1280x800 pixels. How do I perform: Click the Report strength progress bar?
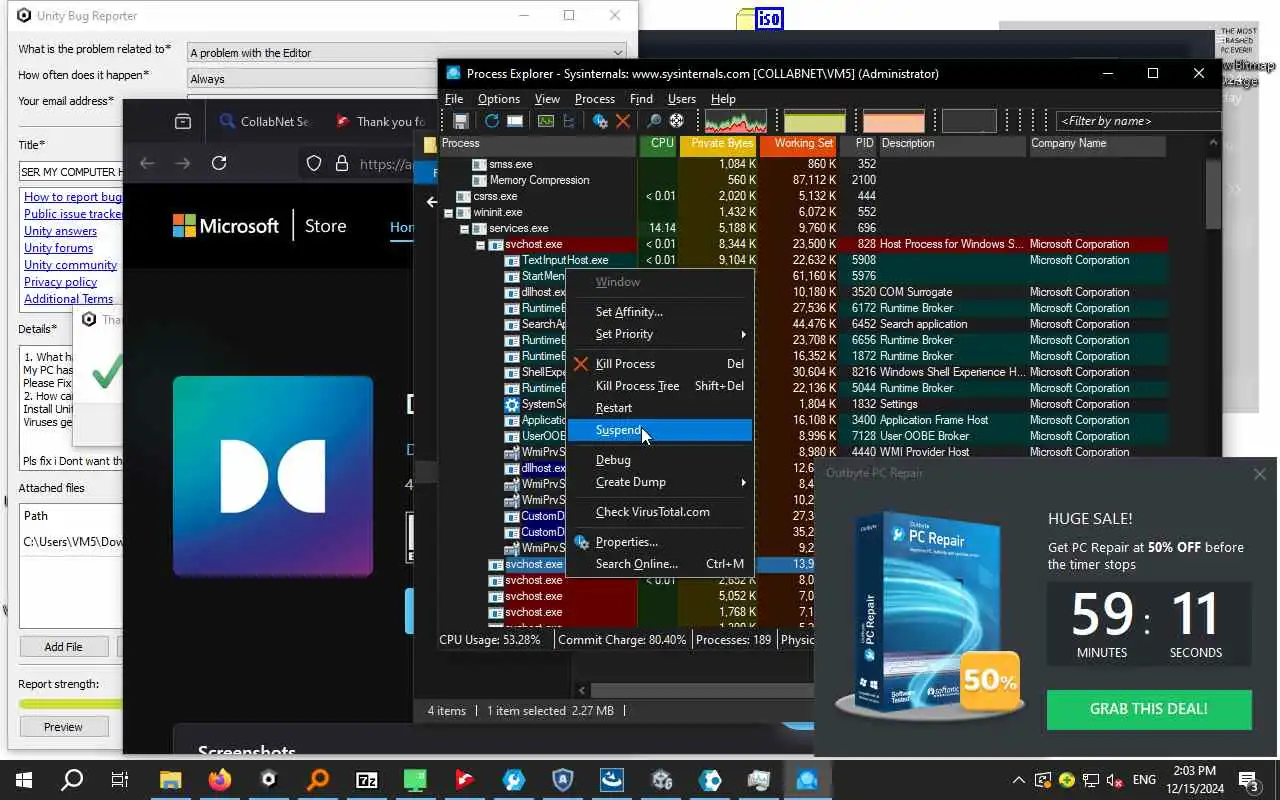70,704
